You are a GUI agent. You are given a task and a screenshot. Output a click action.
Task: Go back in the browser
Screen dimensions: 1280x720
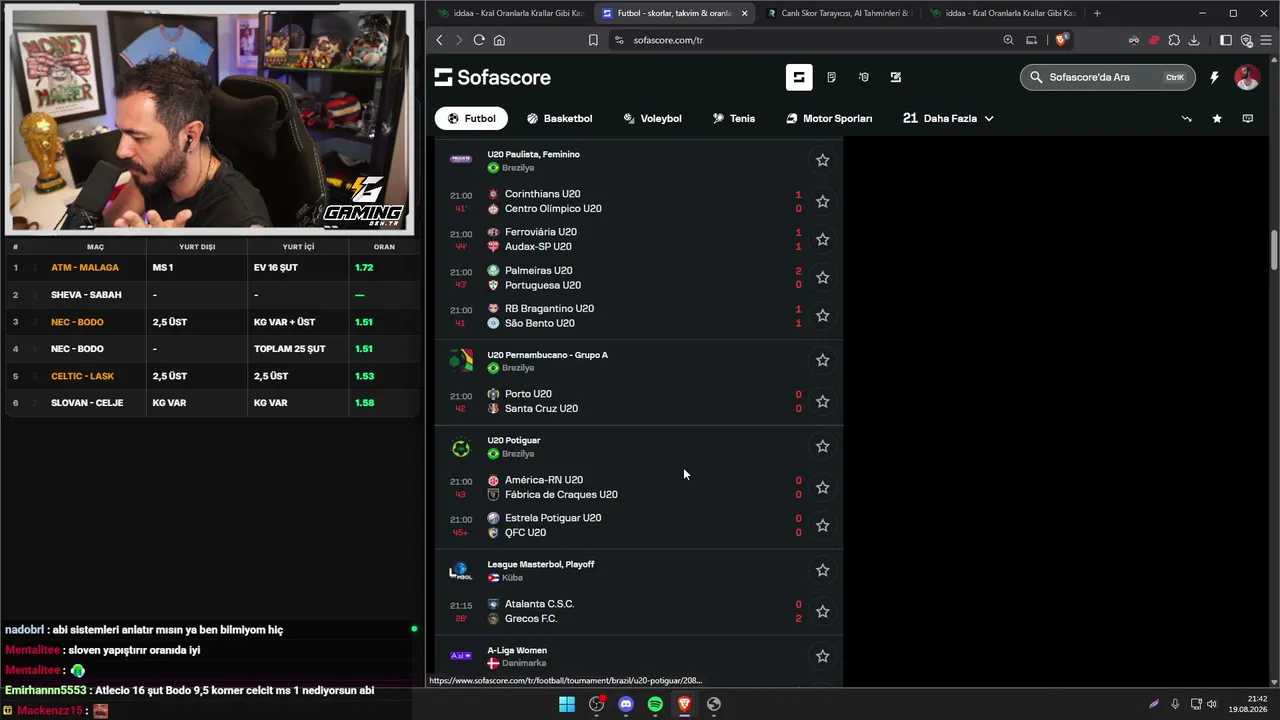pyautogui.click(x=439, y=40)
